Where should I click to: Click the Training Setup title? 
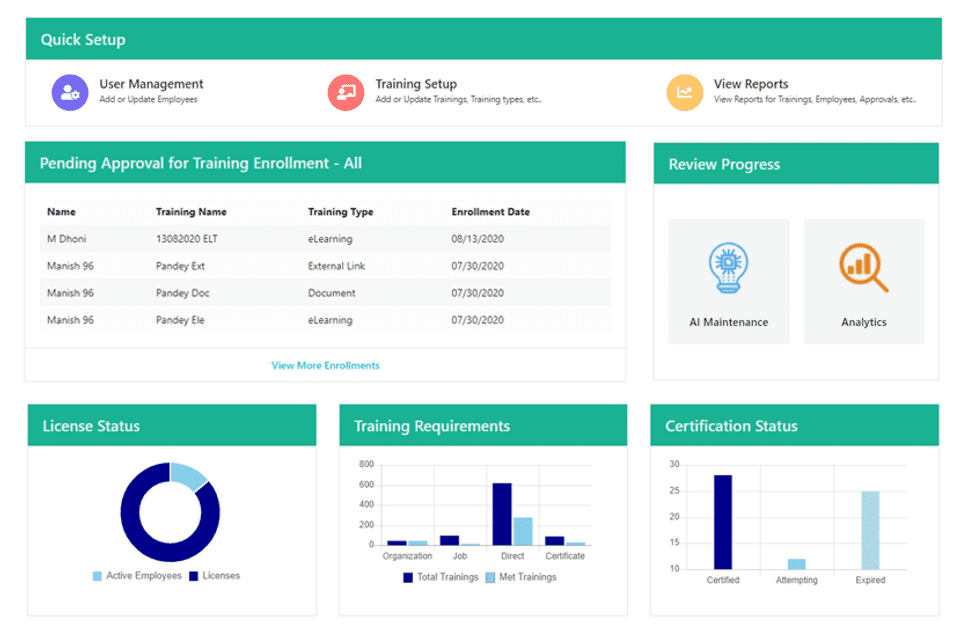pyautogui.click(x=416, y=84)
